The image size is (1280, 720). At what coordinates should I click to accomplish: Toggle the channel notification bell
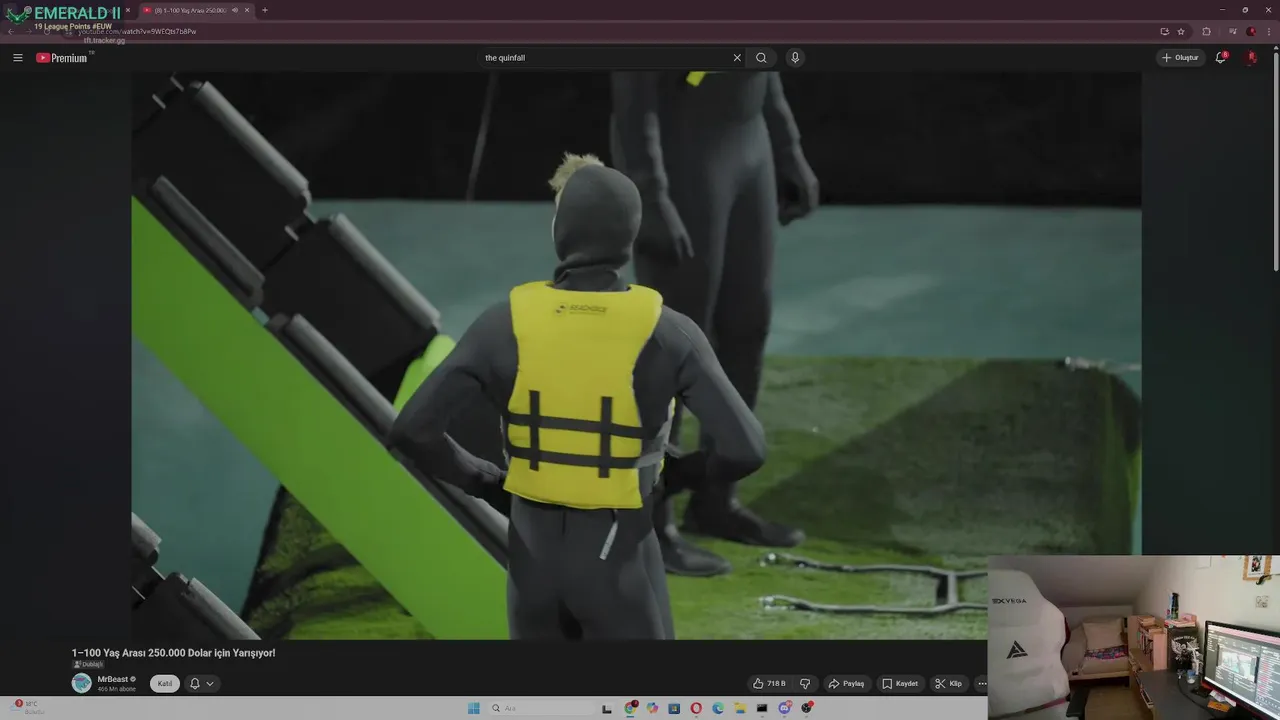(195, 684)
